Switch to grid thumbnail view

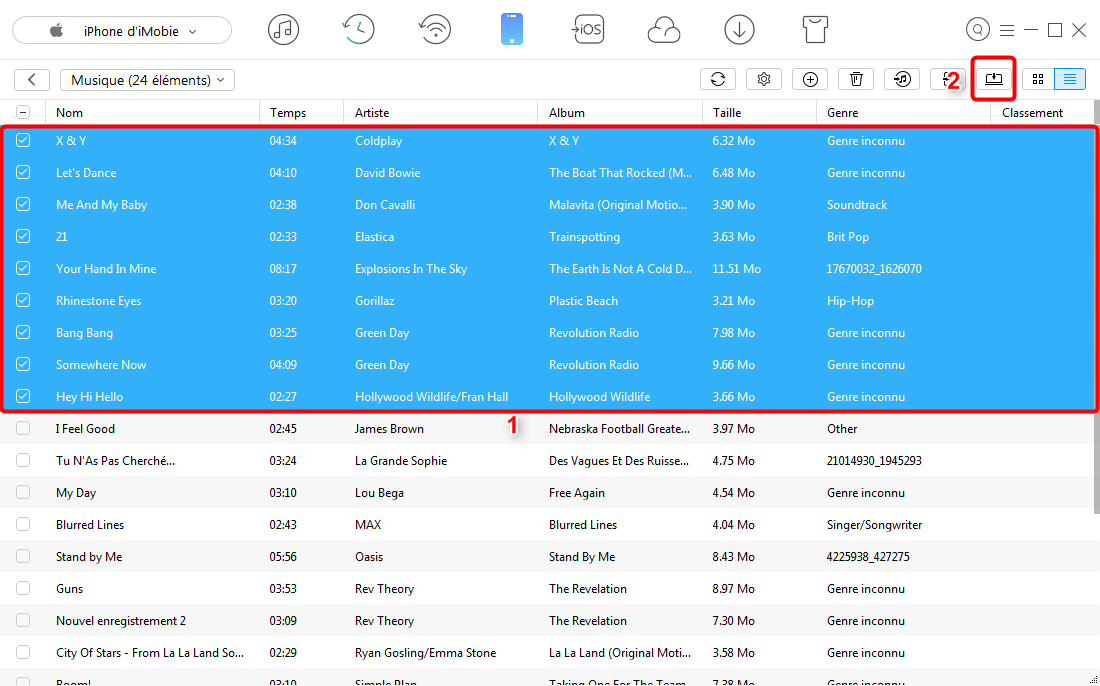click(1038, 79)
